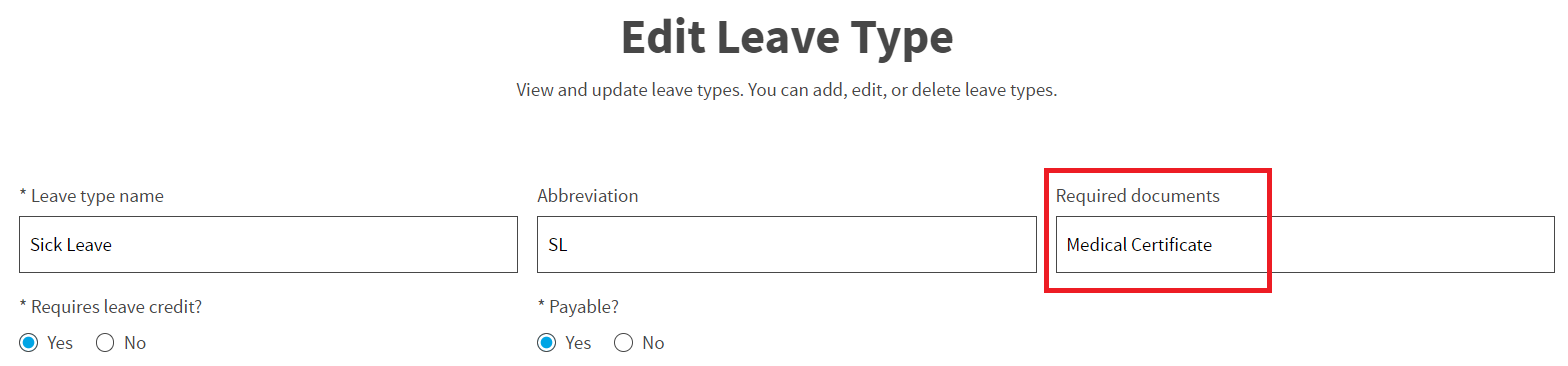Choose No radio for Requires leave credit
The width and height of the screenshot is (1568, 366).
click(x=105, y=343)
